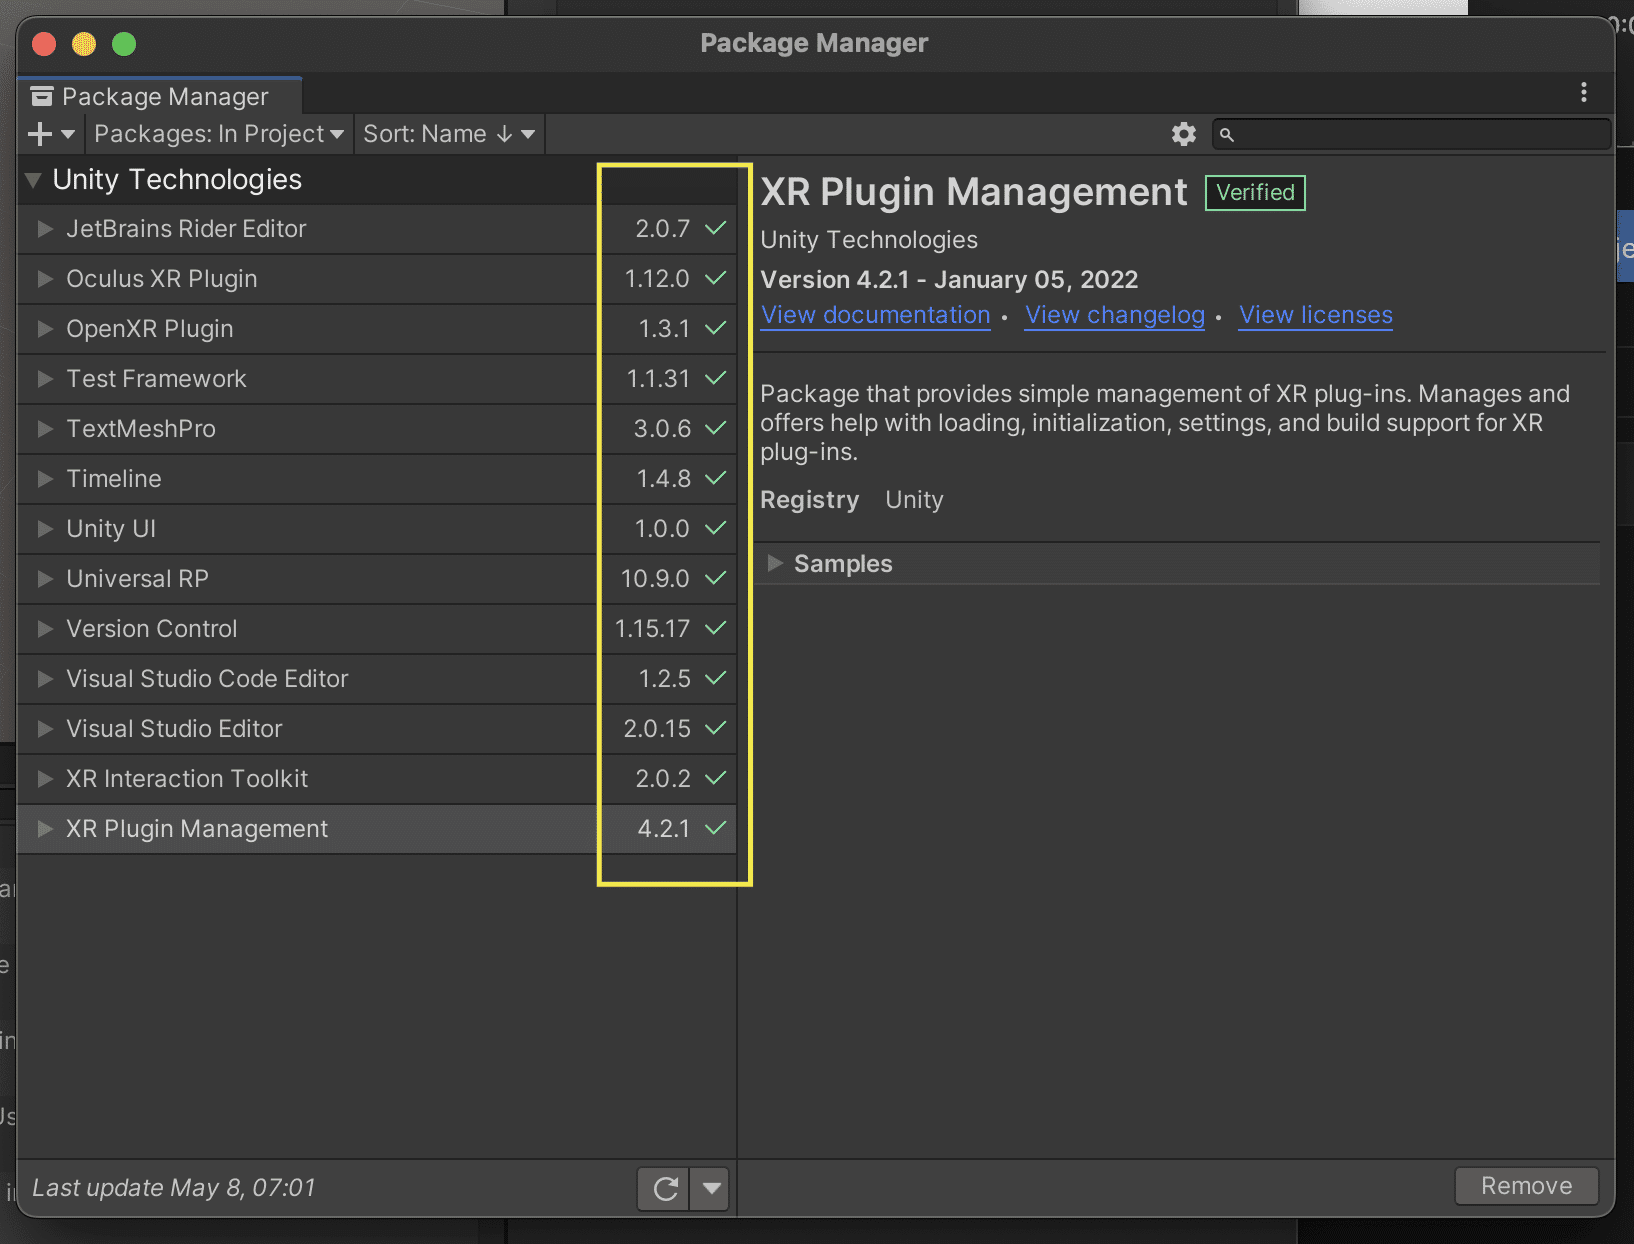Expand the TextMeshPro package arrow
Screen dimensions: 1634x1244
click(45, 429)
